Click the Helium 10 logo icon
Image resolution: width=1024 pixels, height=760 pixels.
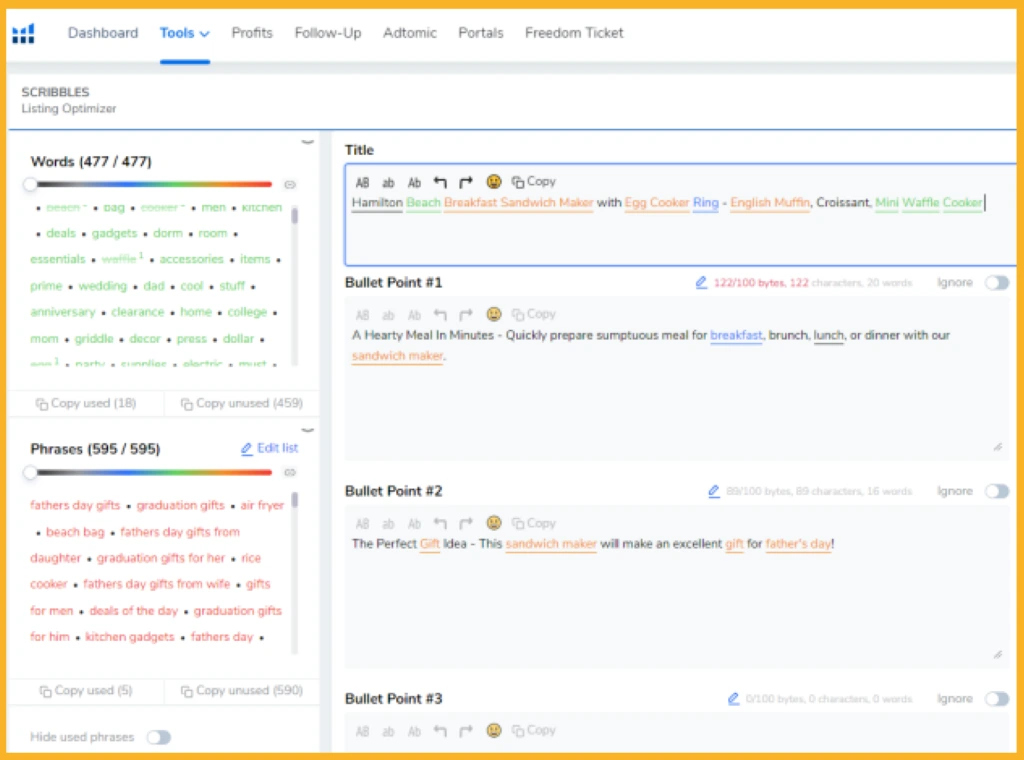pos(23,34)
